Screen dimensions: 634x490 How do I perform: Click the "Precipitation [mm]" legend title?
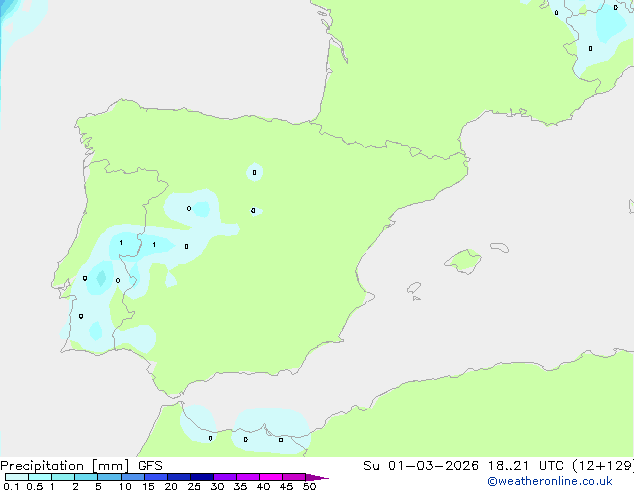click(x=65, y=465)
